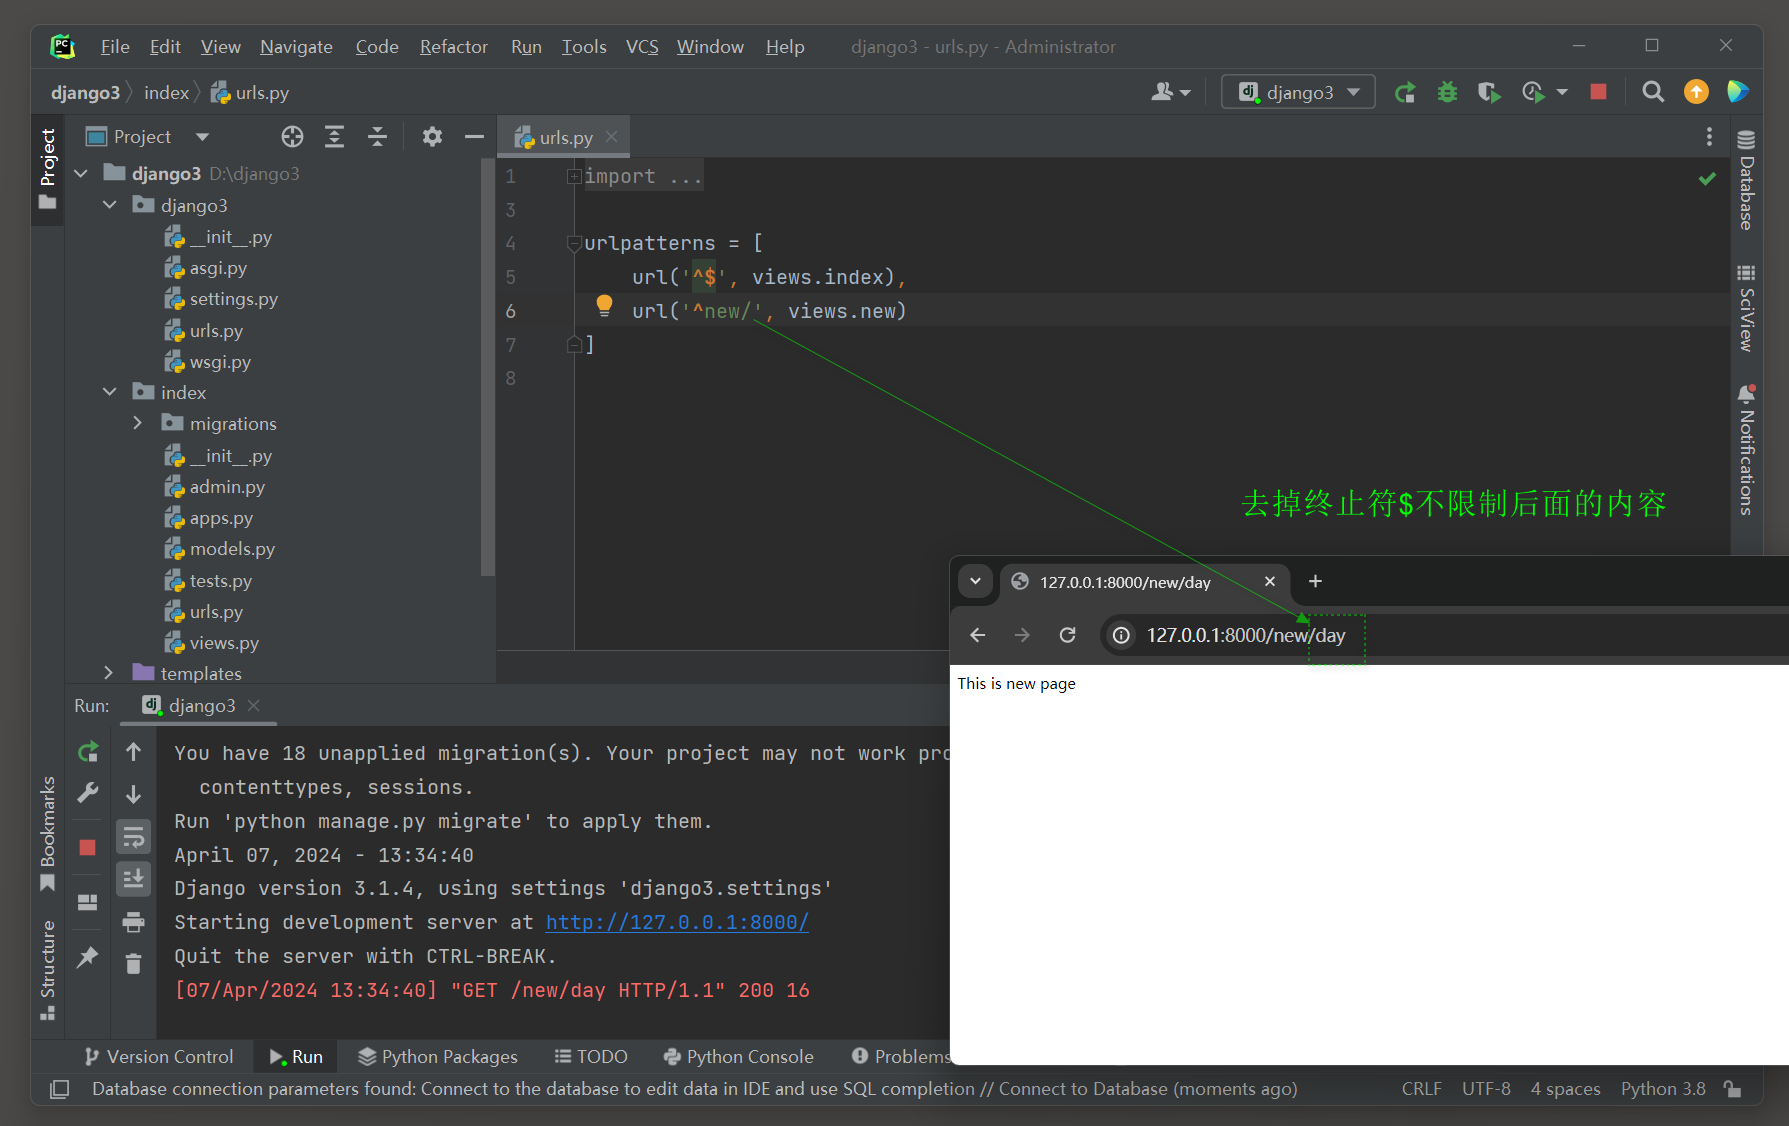Open the File menu

click(115, 47)
